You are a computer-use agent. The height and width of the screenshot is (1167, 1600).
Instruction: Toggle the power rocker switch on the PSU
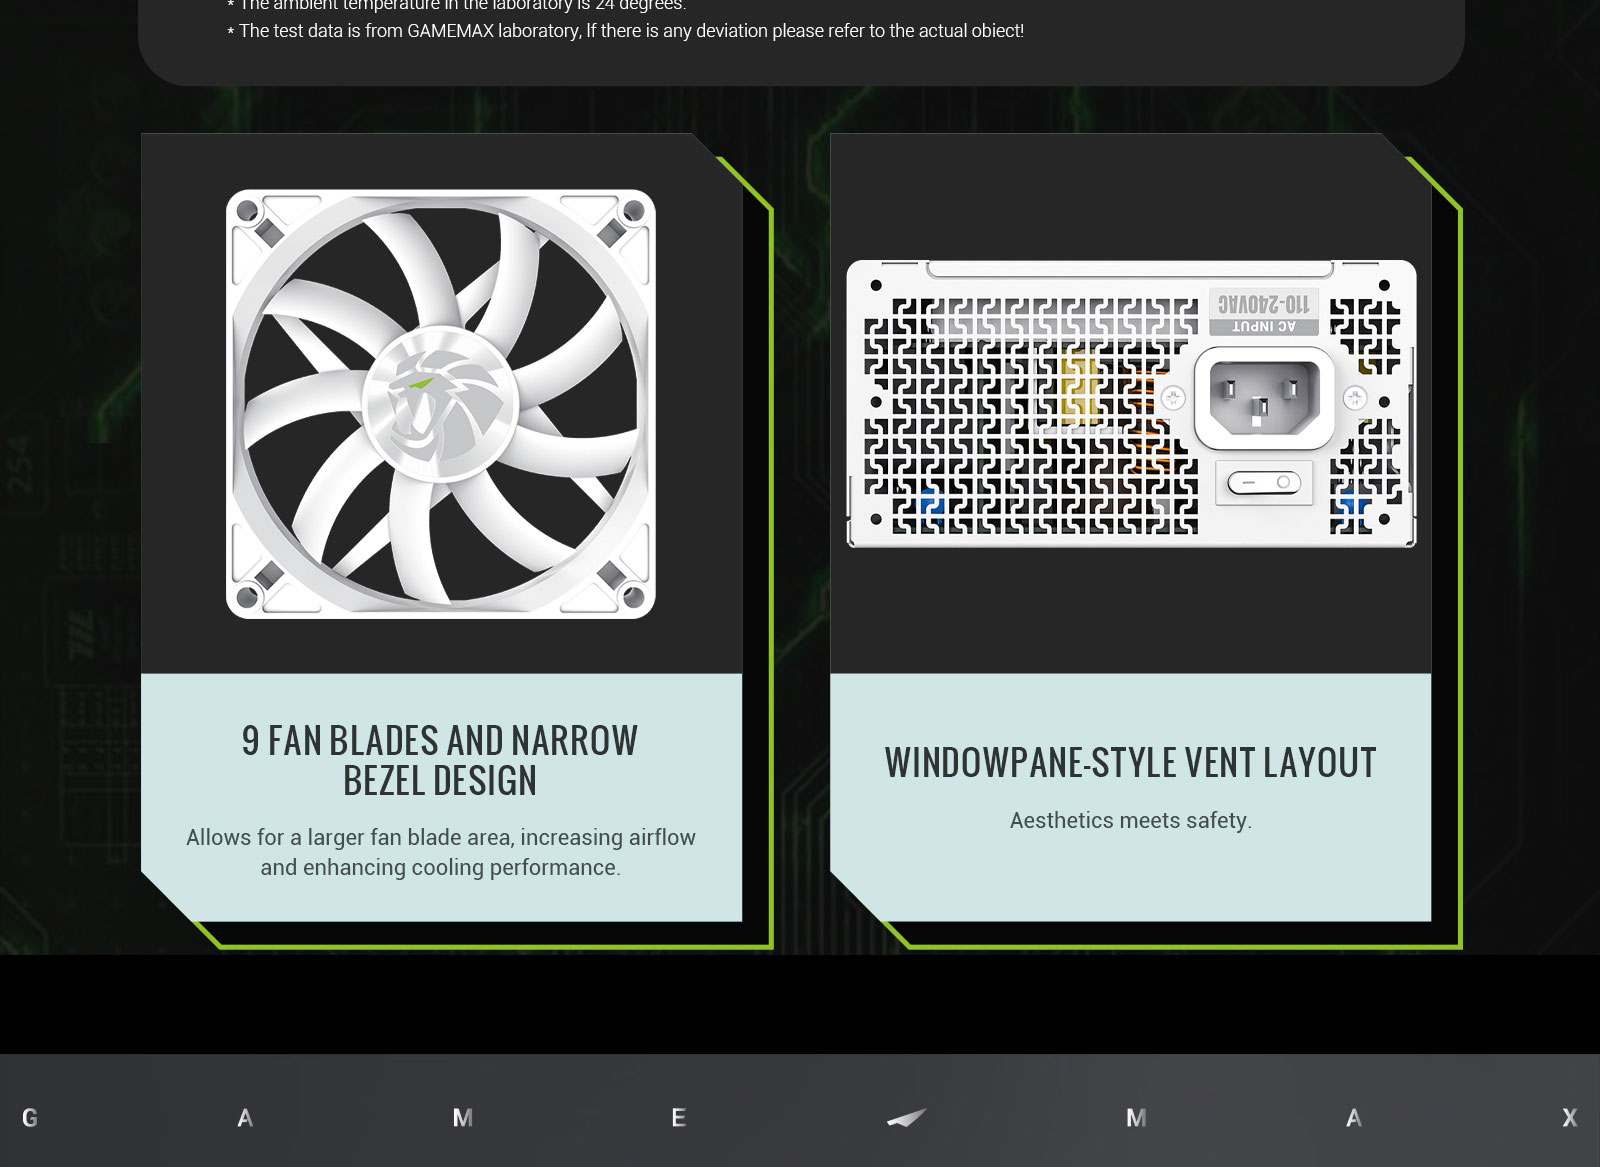[x=1264, y=484]
